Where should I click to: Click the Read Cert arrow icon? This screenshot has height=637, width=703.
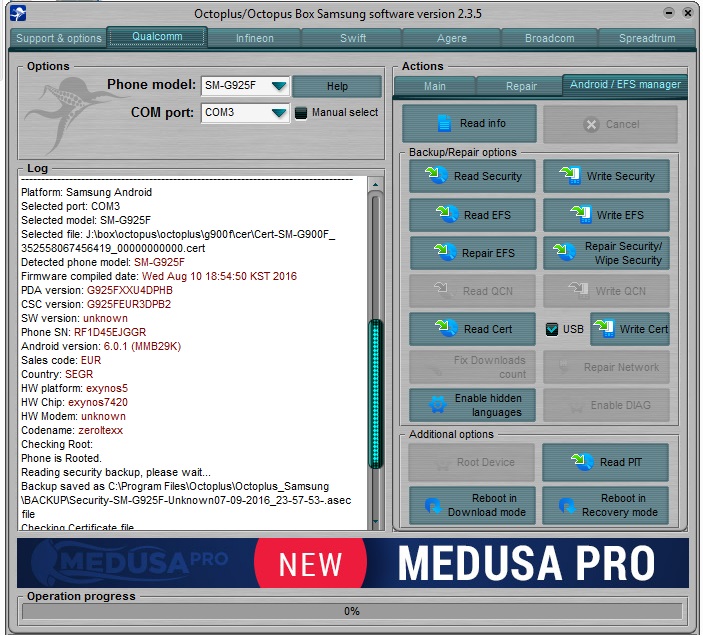(x=447, y=328)
